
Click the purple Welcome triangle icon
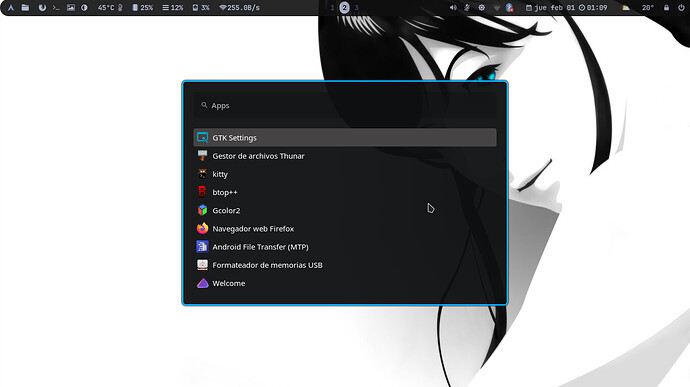202,283
